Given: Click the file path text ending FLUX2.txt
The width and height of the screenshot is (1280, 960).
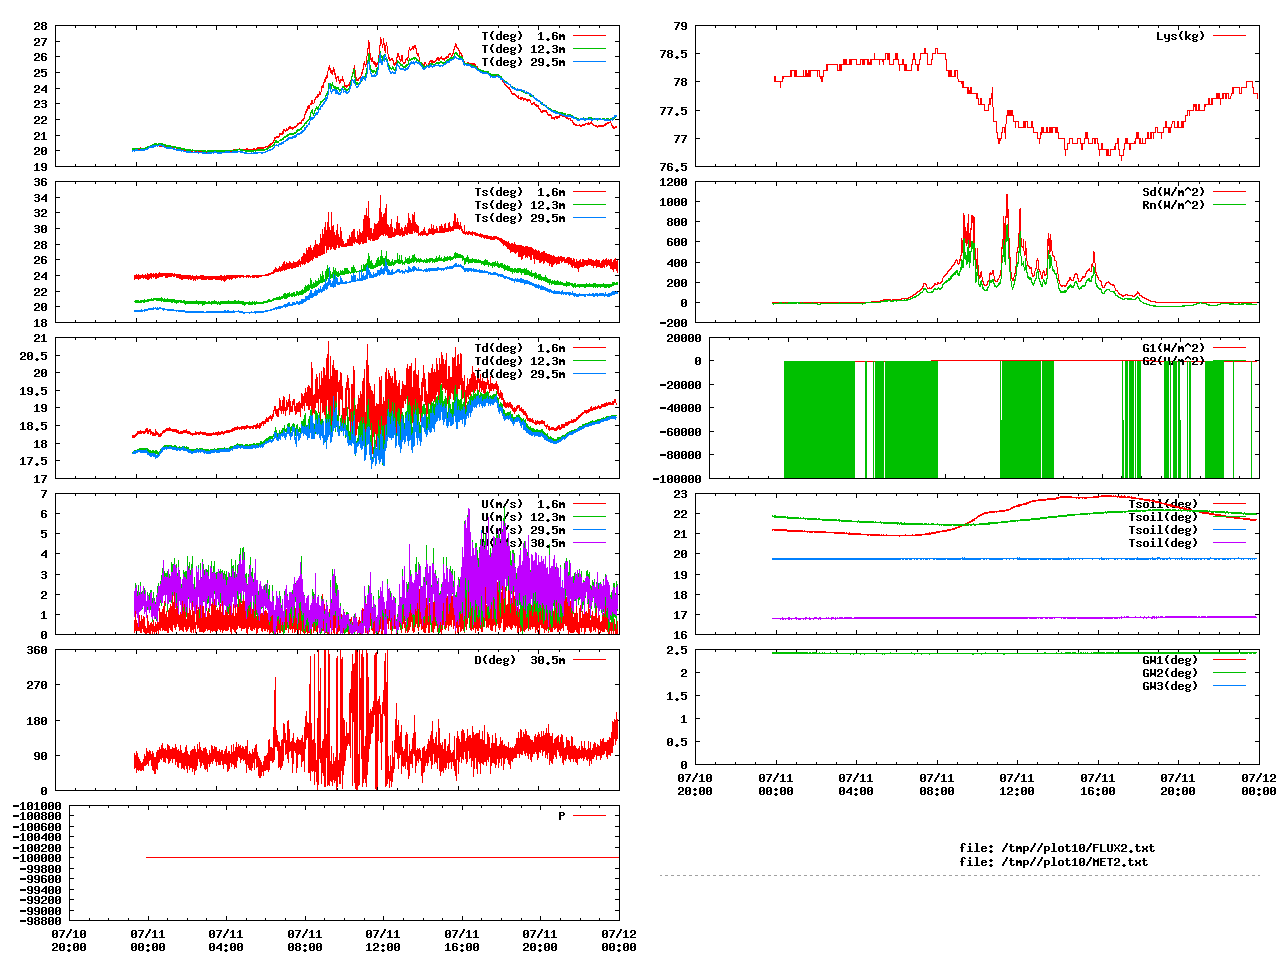Looking at the screenshot, I should coord(1056,848).
